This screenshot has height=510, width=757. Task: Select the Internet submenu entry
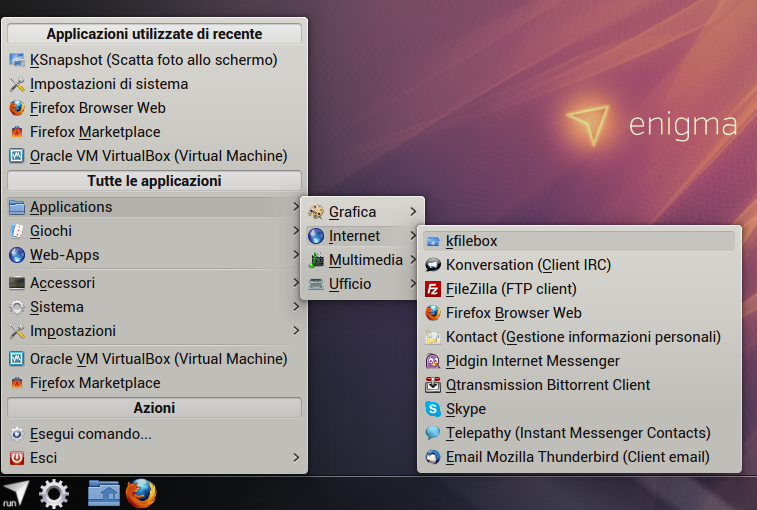362,236
